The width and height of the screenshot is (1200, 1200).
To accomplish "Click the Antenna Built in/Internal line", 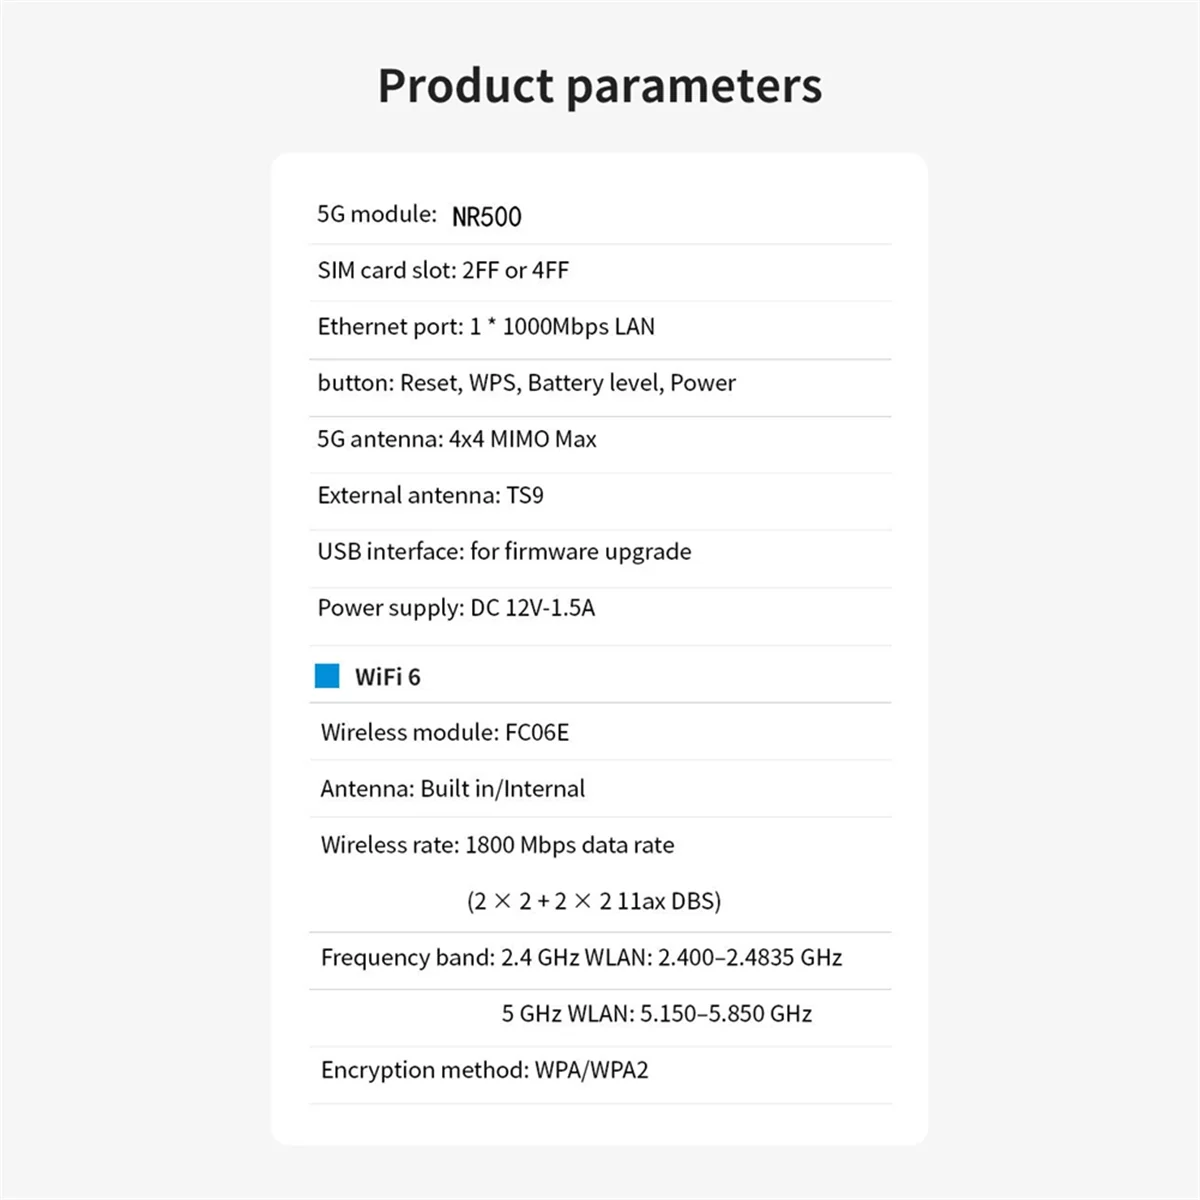I will [452, 789].
